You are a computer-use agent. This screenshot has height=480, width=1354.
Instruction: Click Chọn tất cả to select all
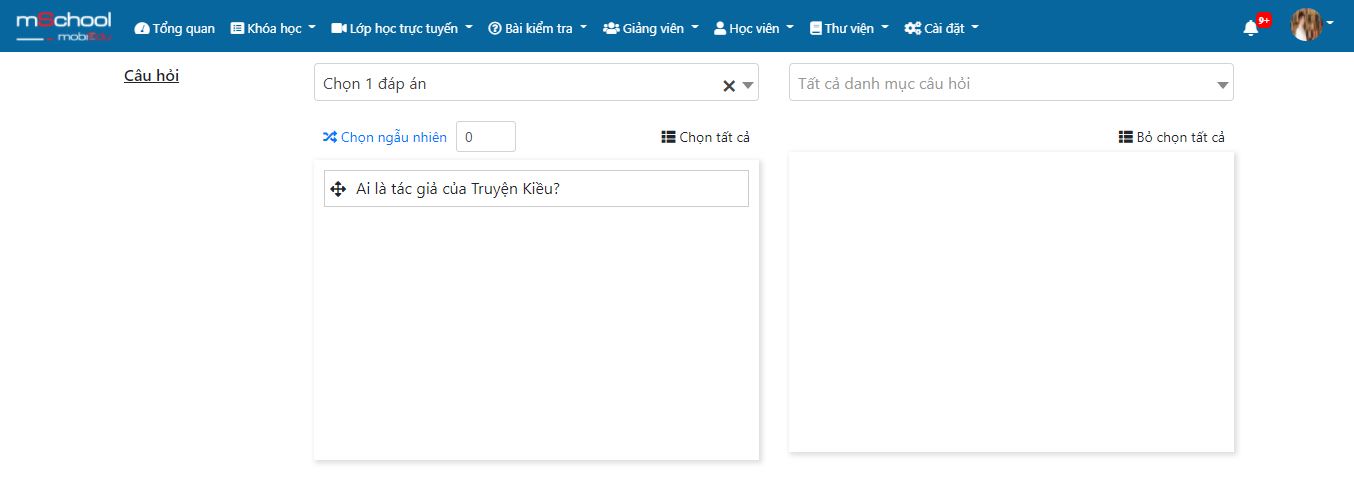click(x=706, y=137)
